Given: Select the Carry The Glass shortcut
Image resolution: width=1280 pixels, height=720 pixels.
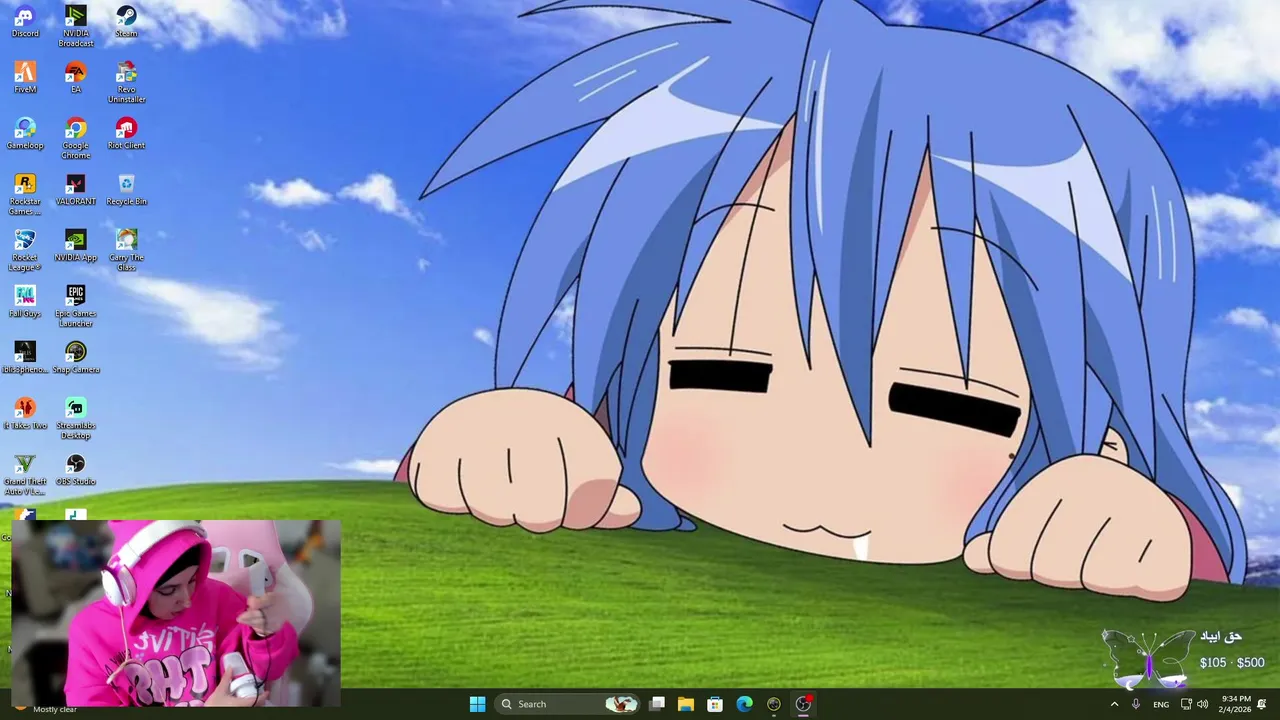Looking at the screenshot, I should pyautogui.click(x=126, y=251).
